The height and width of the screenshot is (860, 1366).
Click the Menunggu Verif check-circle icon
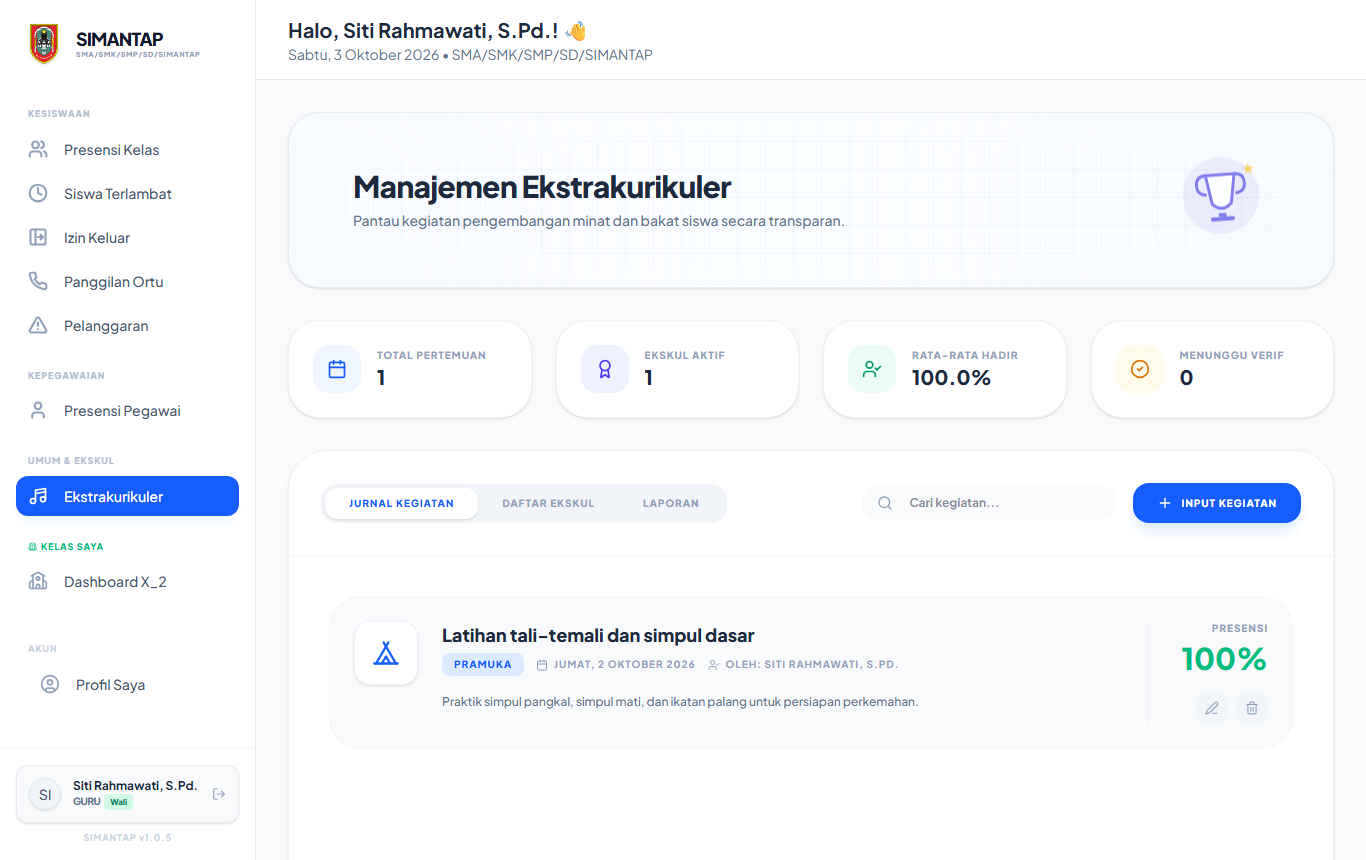coord(1140,369)
